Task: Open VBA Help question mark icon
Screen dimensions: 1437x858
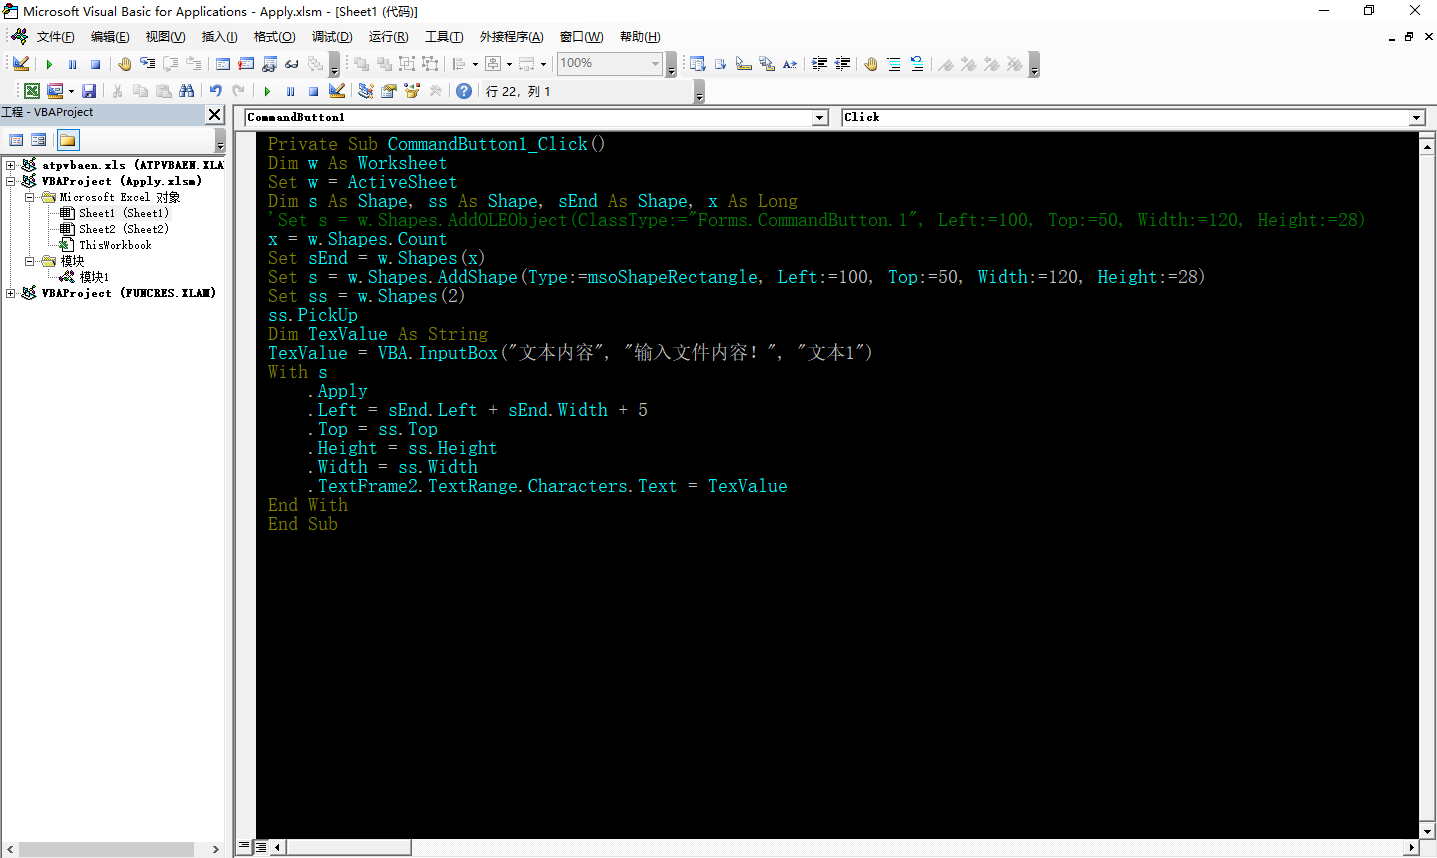Action: pyautogui.click(x=464, y=91)
